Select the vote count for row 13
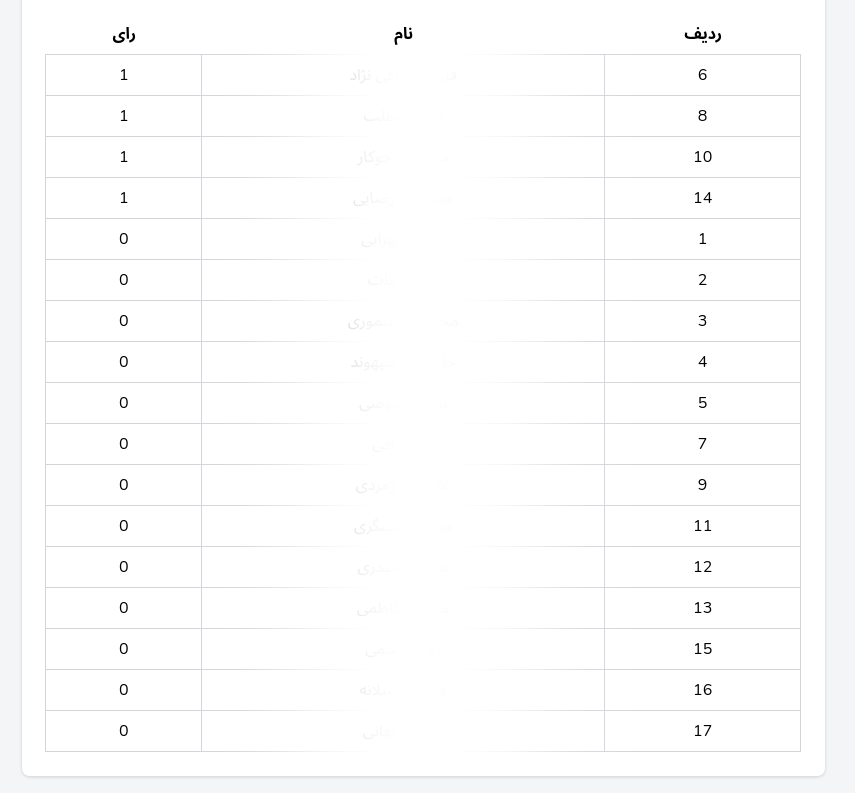 coord(124,608)
